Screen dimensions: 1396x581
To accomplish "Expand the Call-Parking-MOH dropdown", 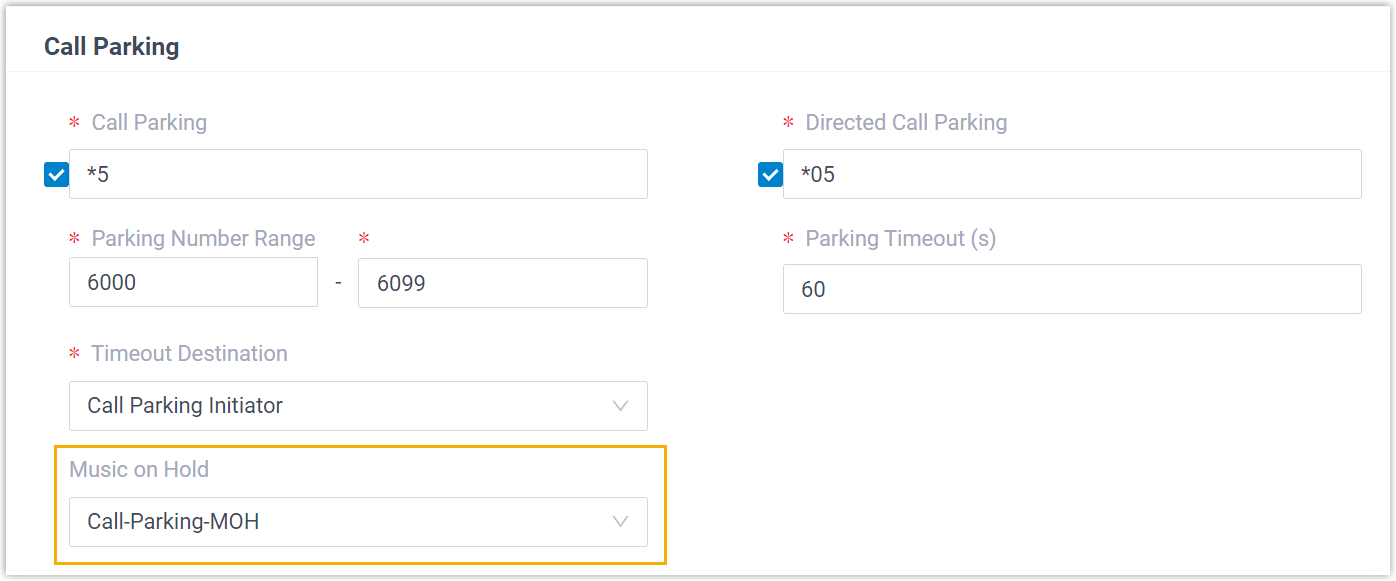I will click(x=358, y=522).
